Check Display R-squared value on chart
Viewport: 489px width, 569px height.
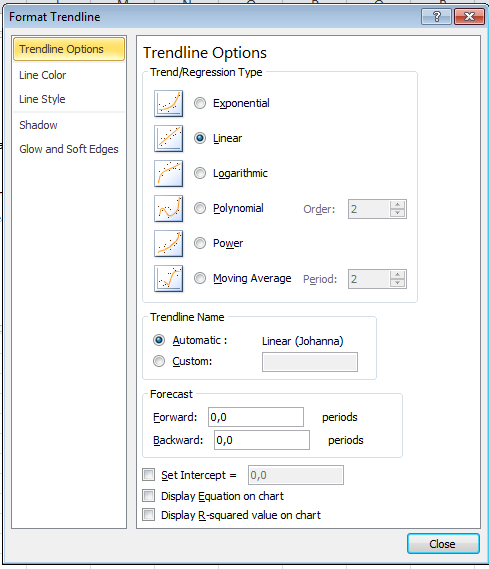pyautogui.click(x=148, y=515)
